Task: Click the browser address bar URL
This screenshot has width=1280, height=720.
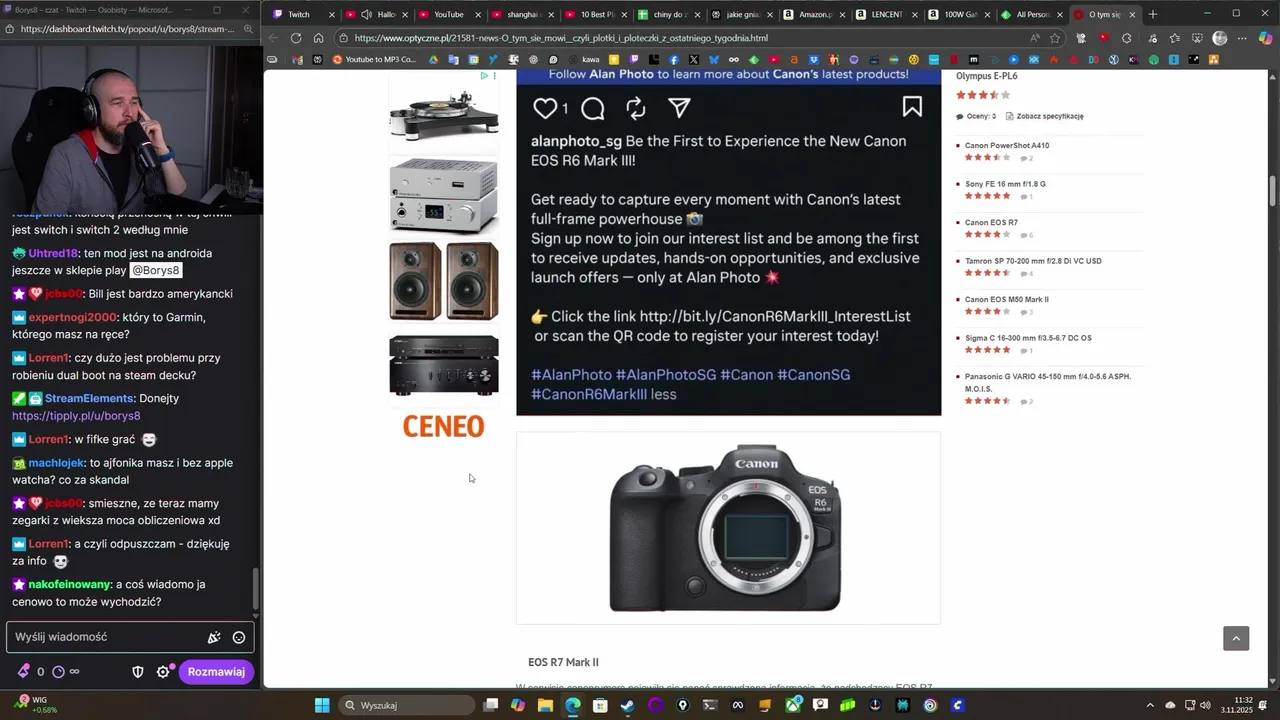Action: [x=561, y=38]
